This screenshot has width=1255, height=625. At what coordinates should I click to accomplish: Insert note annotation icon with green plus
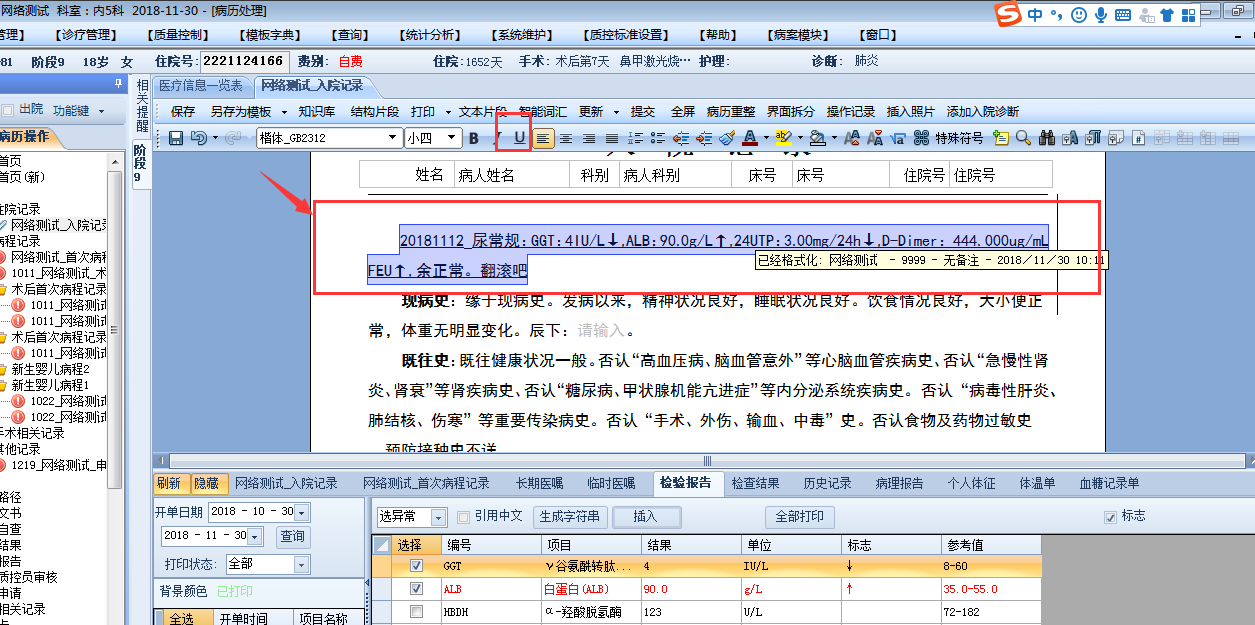[x=1001, y=138]
